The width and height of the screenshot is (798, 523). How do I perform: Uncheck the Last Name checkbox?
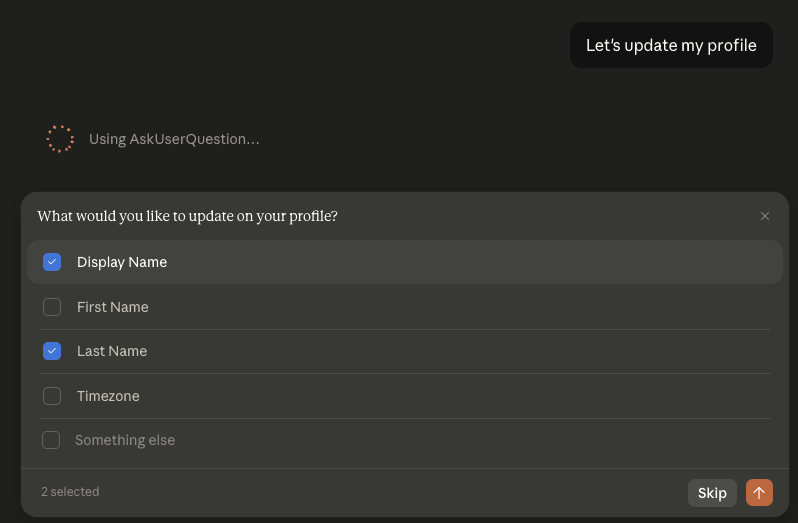[x=52, y=351]
